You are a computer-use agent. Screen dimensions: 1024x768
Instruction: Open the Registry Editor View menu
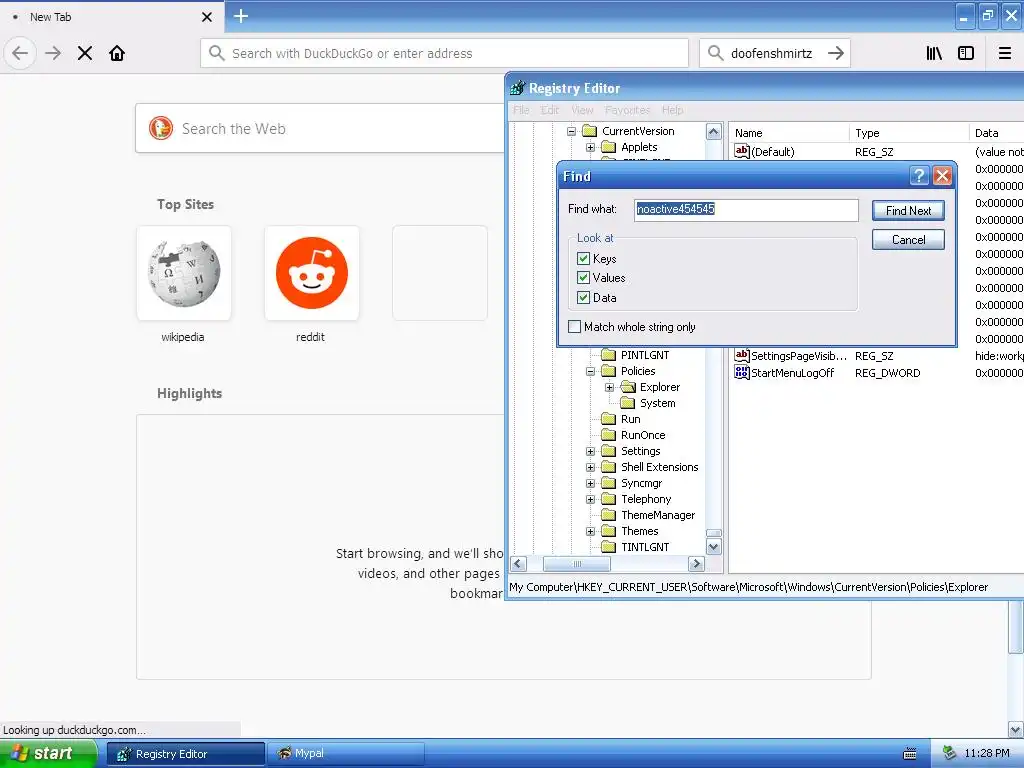(582, 110)
